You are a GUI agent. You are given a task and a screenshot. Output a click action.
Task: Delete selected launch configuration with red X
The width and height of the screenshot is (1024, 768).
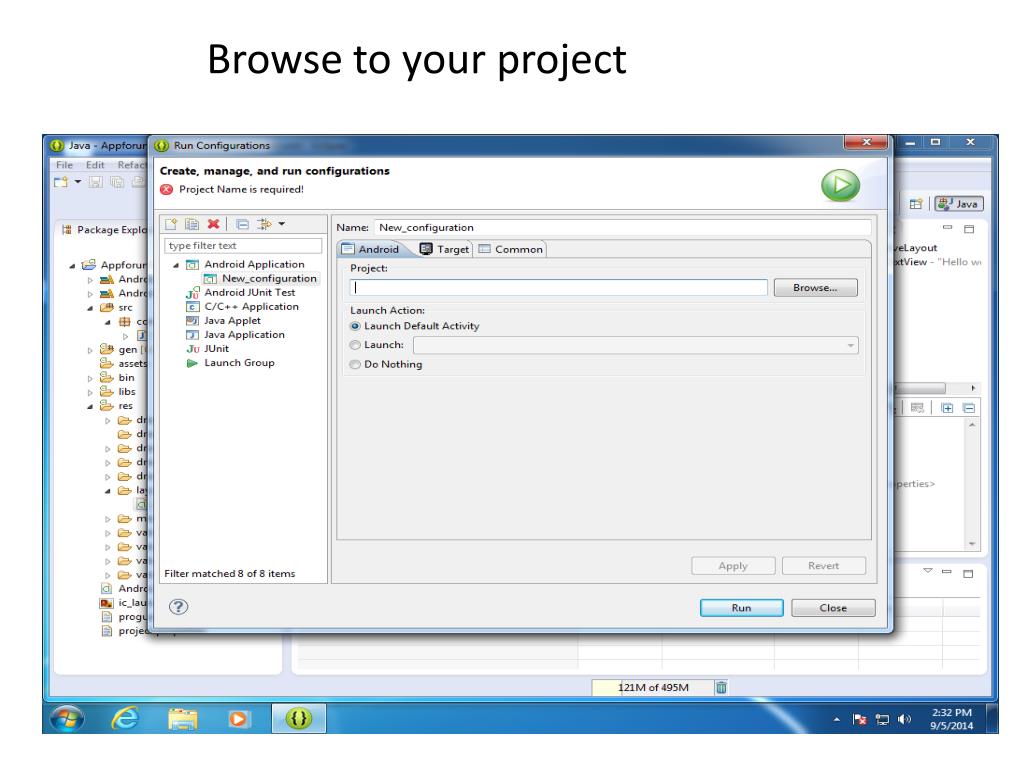[213, 224]
